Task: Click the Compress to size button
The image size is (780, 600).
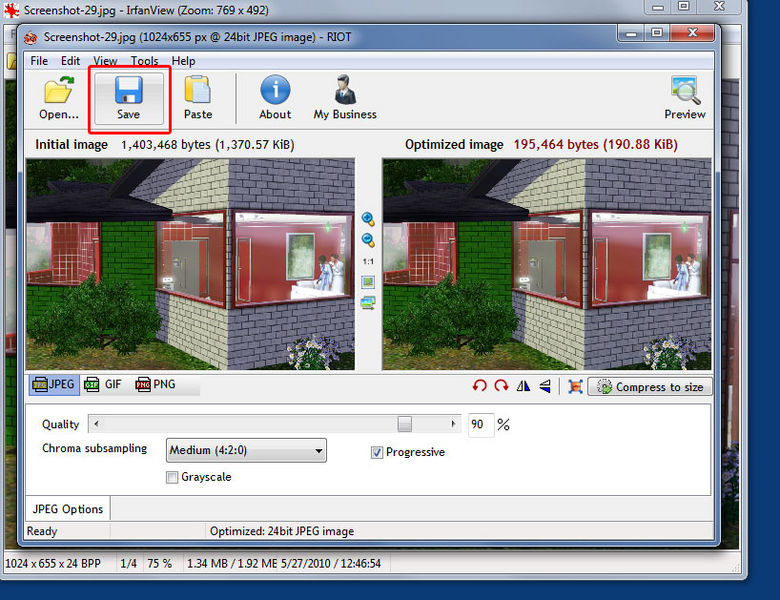Action: [x=650, y=387]
